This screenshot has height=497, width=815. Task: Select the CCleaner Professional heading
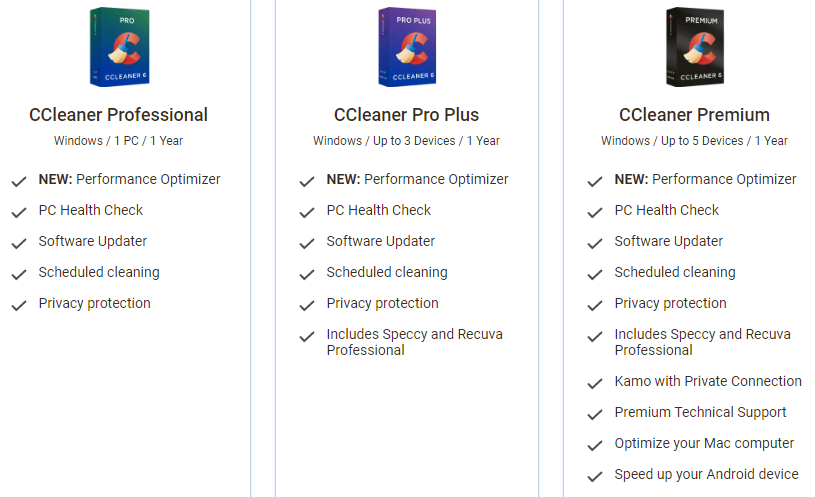119,114
